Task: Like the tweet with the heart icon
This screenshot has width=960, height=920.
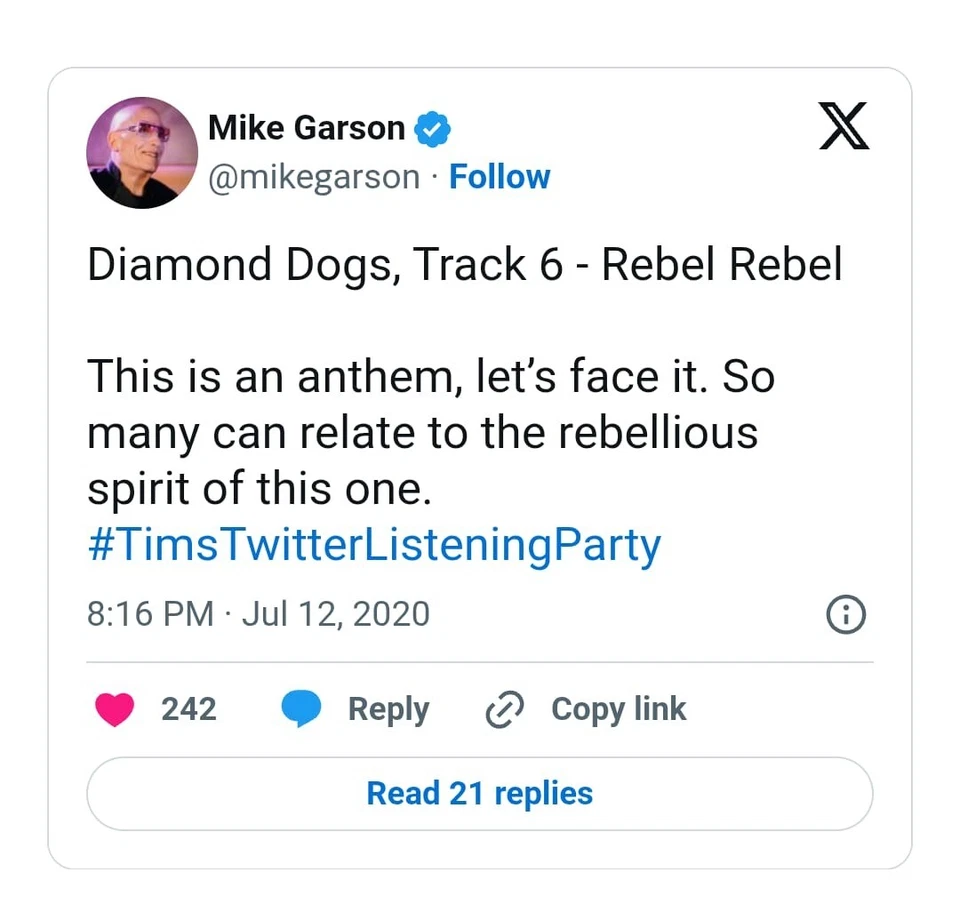Action: point(115,709)
